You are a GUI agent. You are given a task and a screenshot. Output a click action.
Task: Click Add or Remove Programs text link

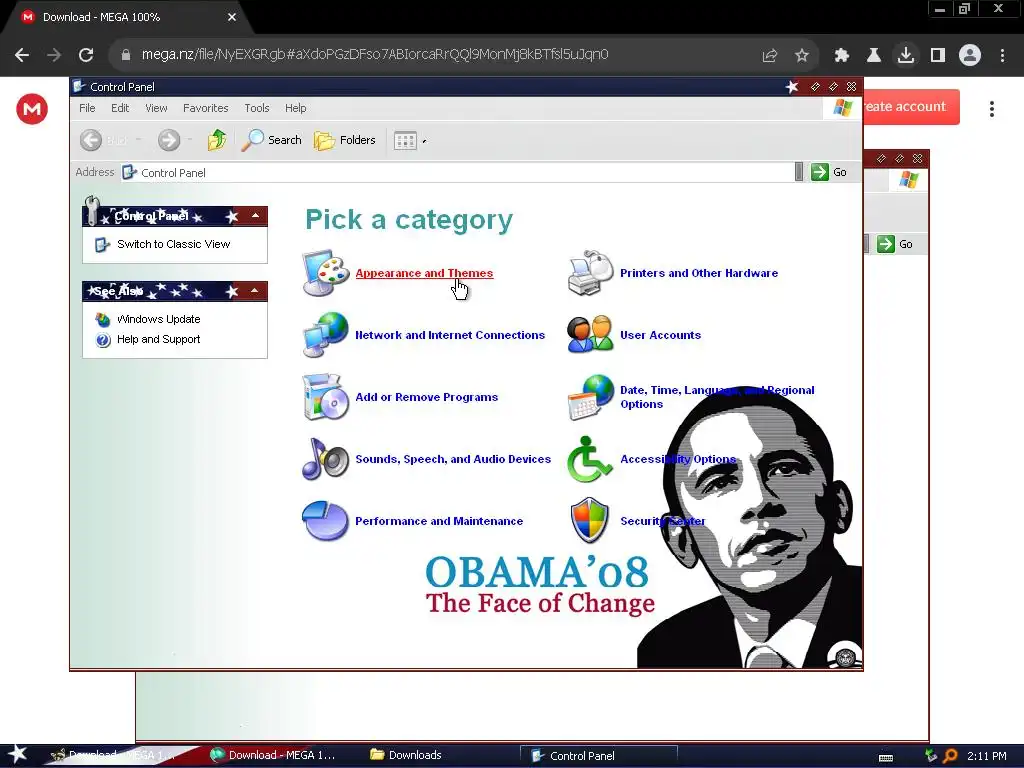[426, 397]
